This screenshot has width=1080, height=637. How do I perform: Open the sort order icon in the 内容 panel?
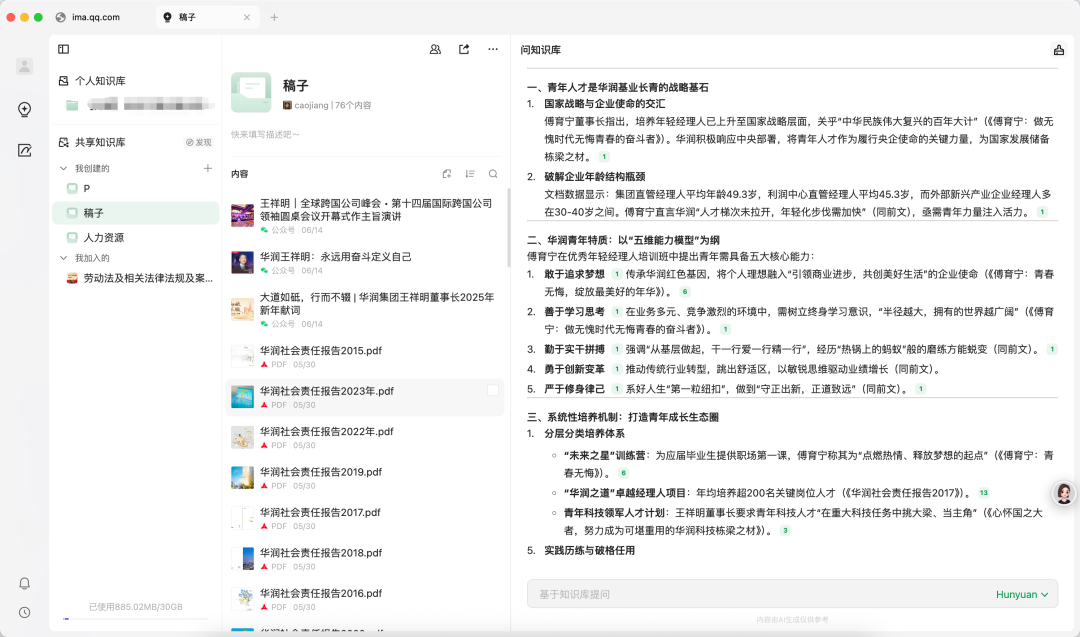pyautogui.click(x=469, y=173)
